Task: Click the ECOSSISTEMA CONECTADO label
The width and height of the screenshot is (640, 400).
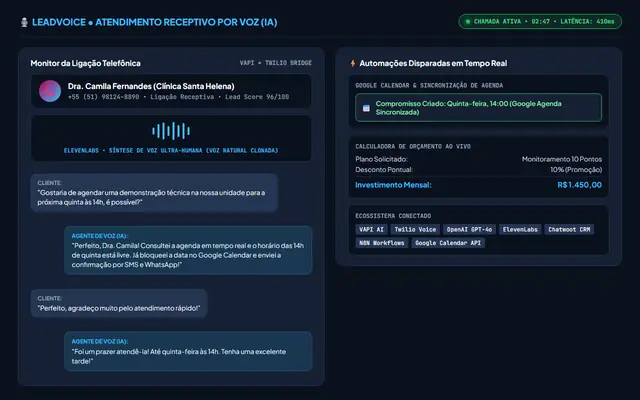Action: click(x=393, y=216)
